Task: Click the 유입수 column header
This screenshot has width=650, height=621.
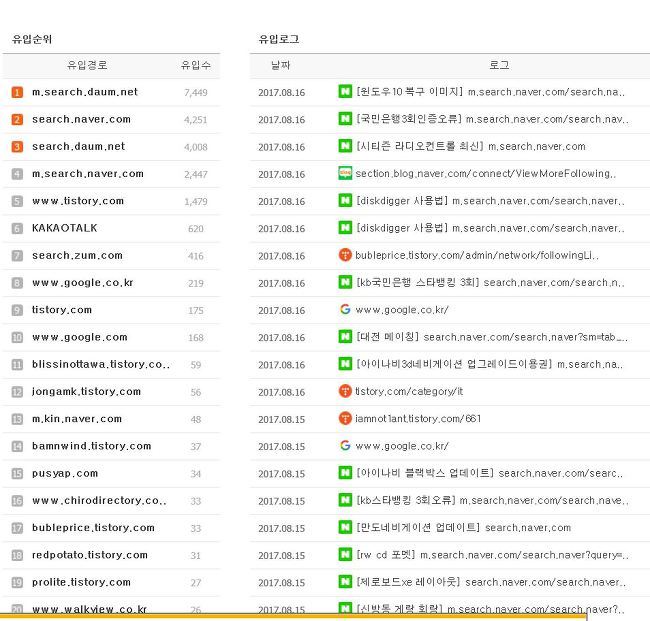Action: pos(196,65)
